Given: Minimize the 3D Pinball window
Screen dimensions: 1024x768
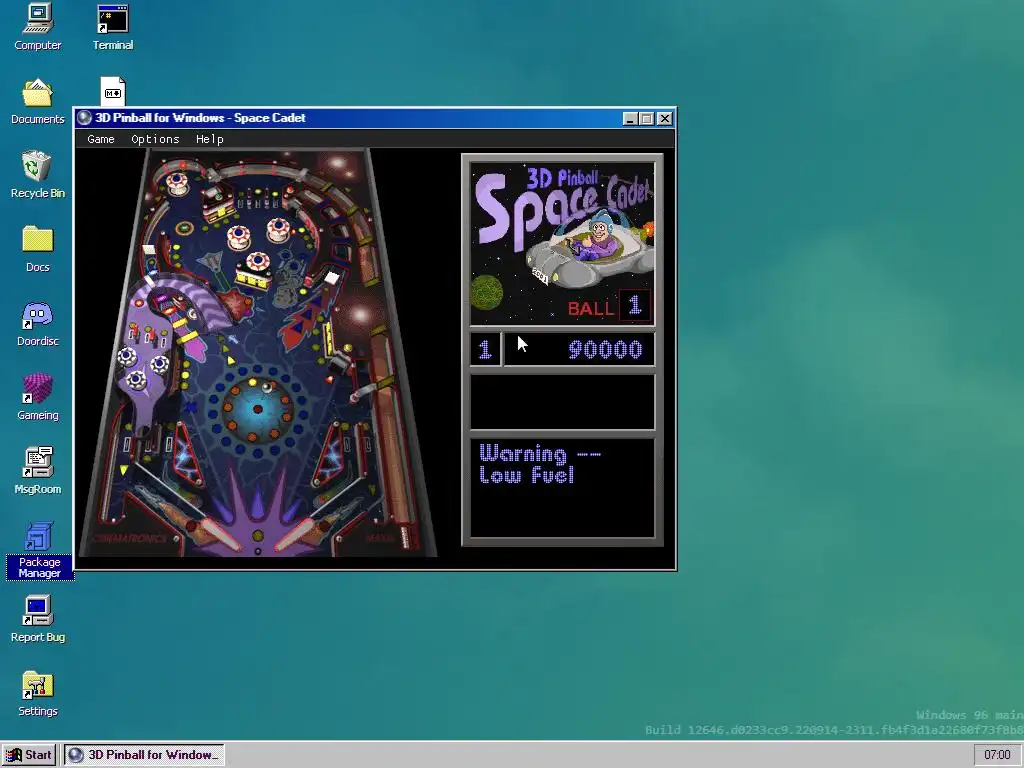Looking at the screenshot, I should point(630,118).
